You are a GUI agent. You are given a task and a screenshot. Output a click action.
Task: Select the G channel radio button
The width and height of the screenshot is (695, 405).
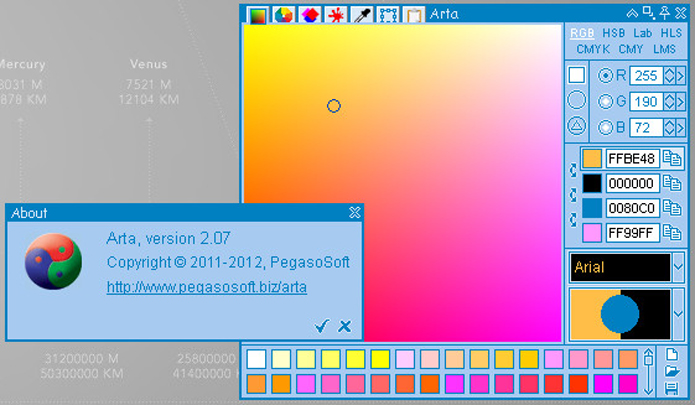[x=606, y=101]
